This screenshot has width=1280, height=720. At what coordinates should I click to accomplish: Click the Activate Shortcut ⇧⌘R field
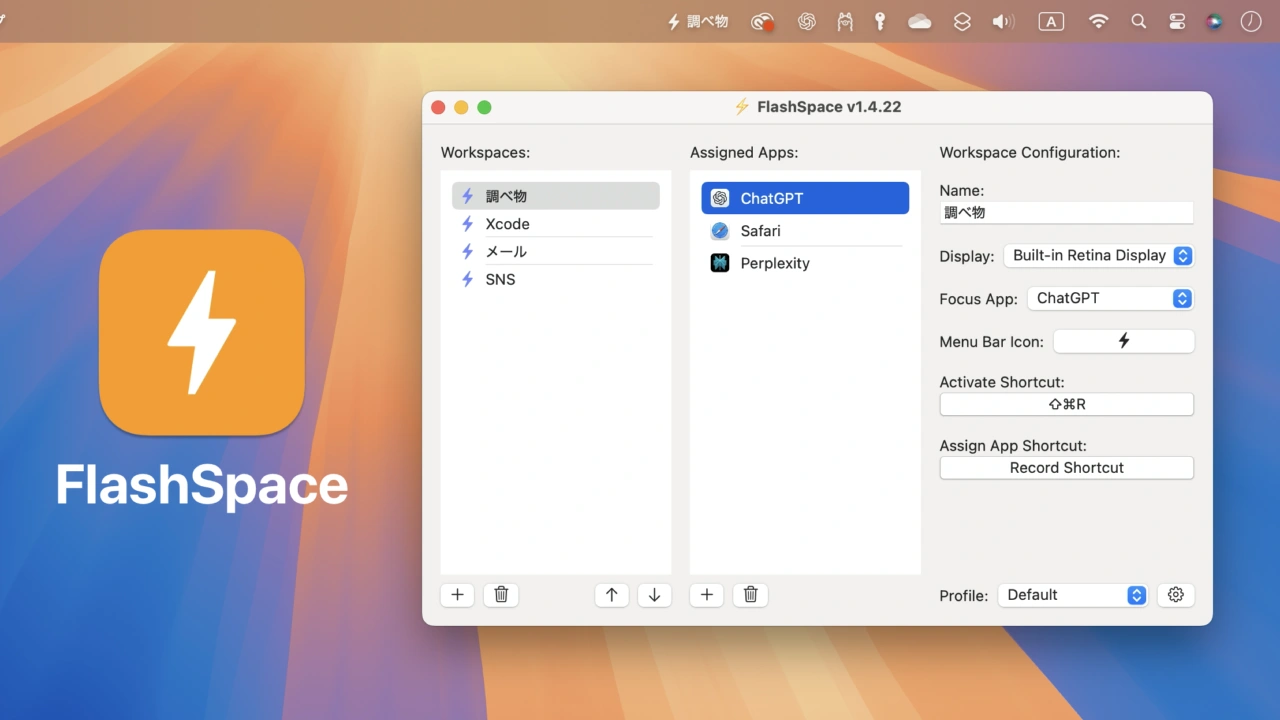(x=1067, y=404)
